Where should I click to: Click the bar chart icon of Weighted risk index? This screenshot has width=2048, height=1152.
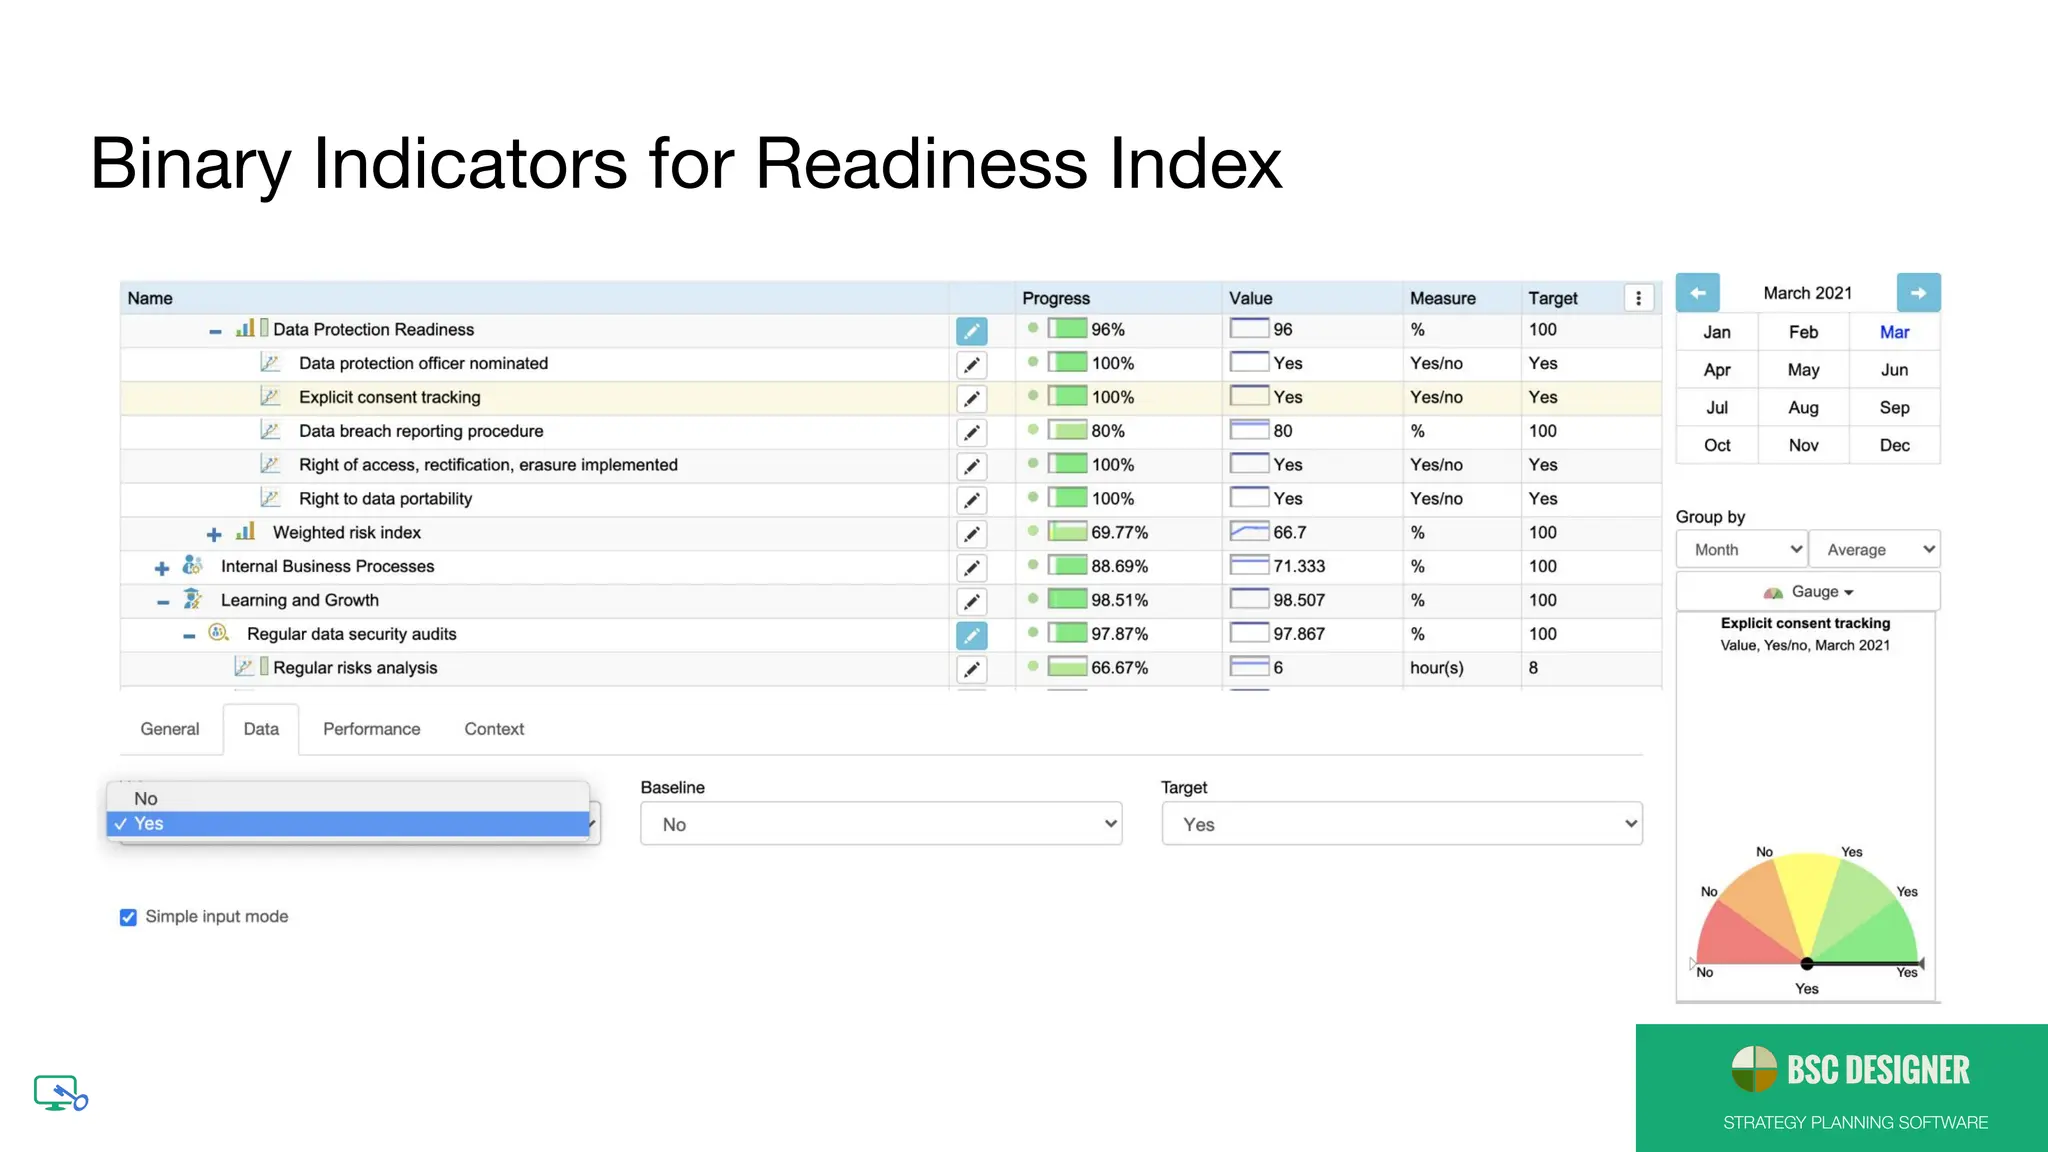[245, 531]
